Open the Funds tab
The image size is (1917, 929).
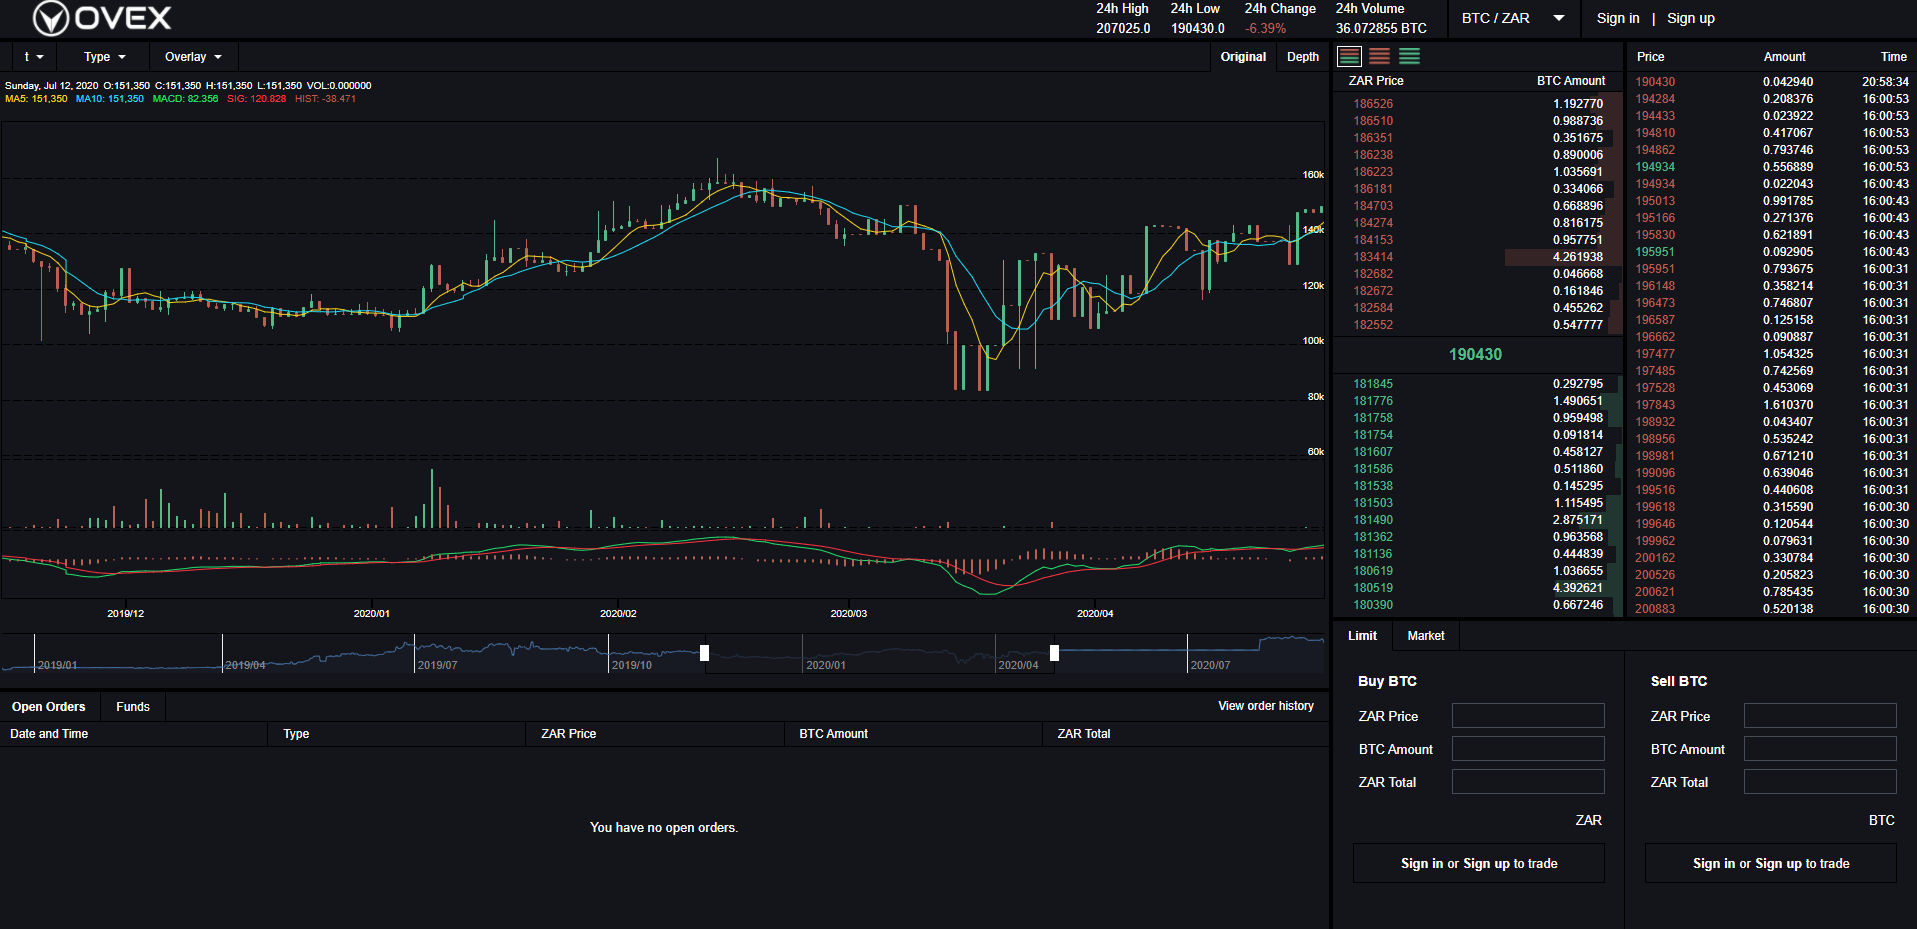(x=132, y=707)
